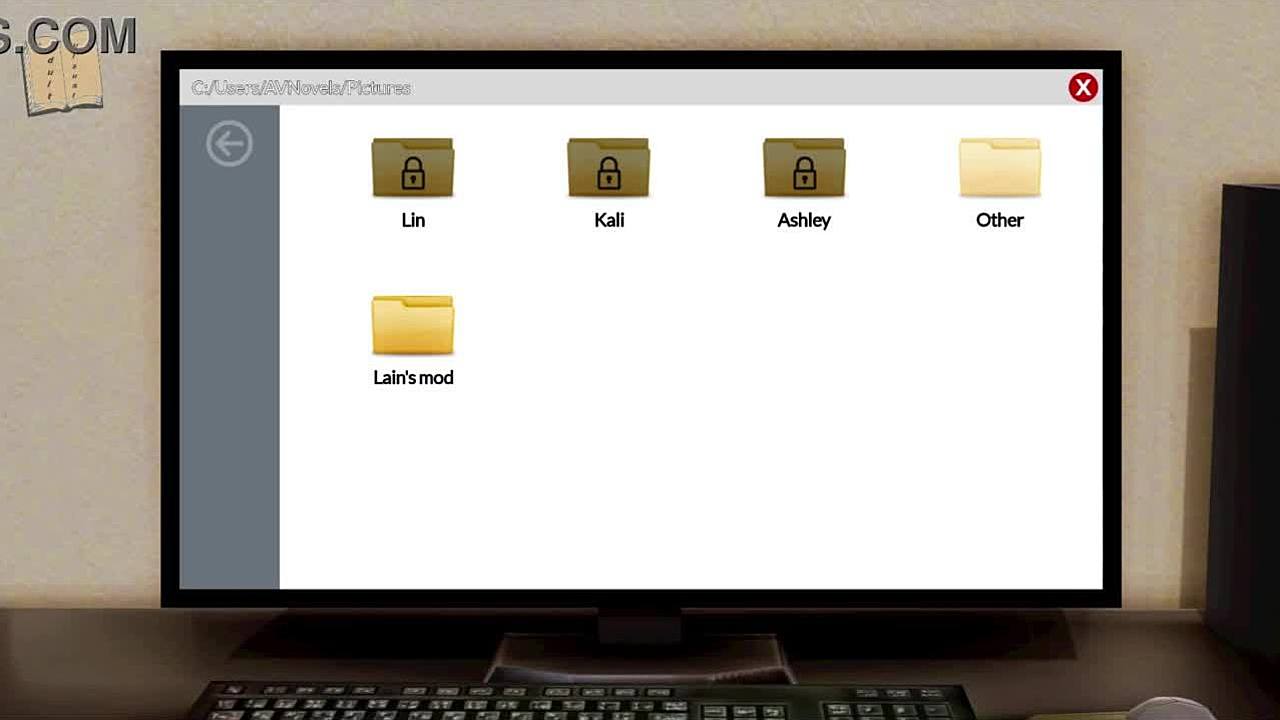
Task: Select the "Ashley" folder name label
Action: [804, 220]
